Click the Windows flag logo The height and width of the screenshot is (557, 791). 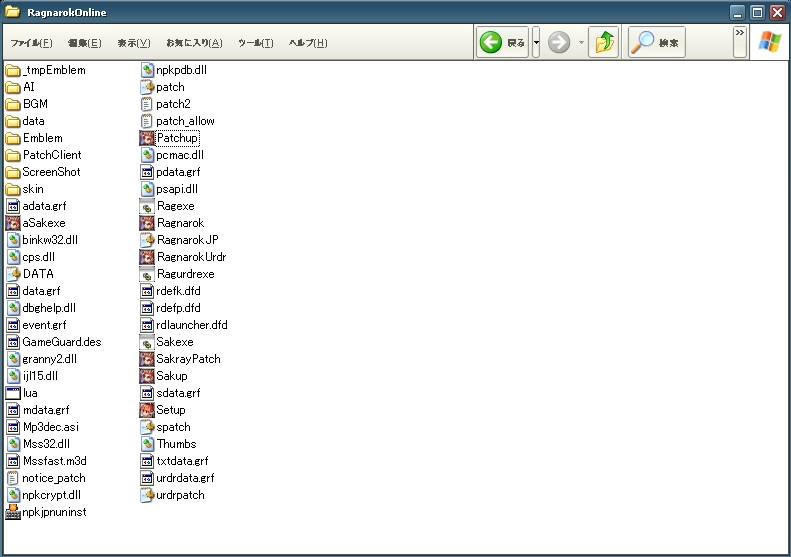click(x=770, y=42)
